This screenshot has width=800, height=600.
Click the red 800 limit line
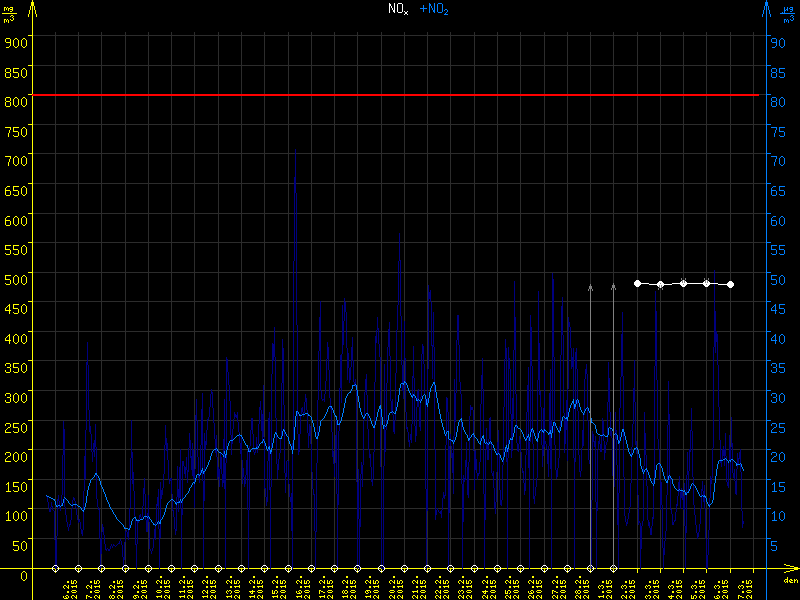tap(400, 95)
